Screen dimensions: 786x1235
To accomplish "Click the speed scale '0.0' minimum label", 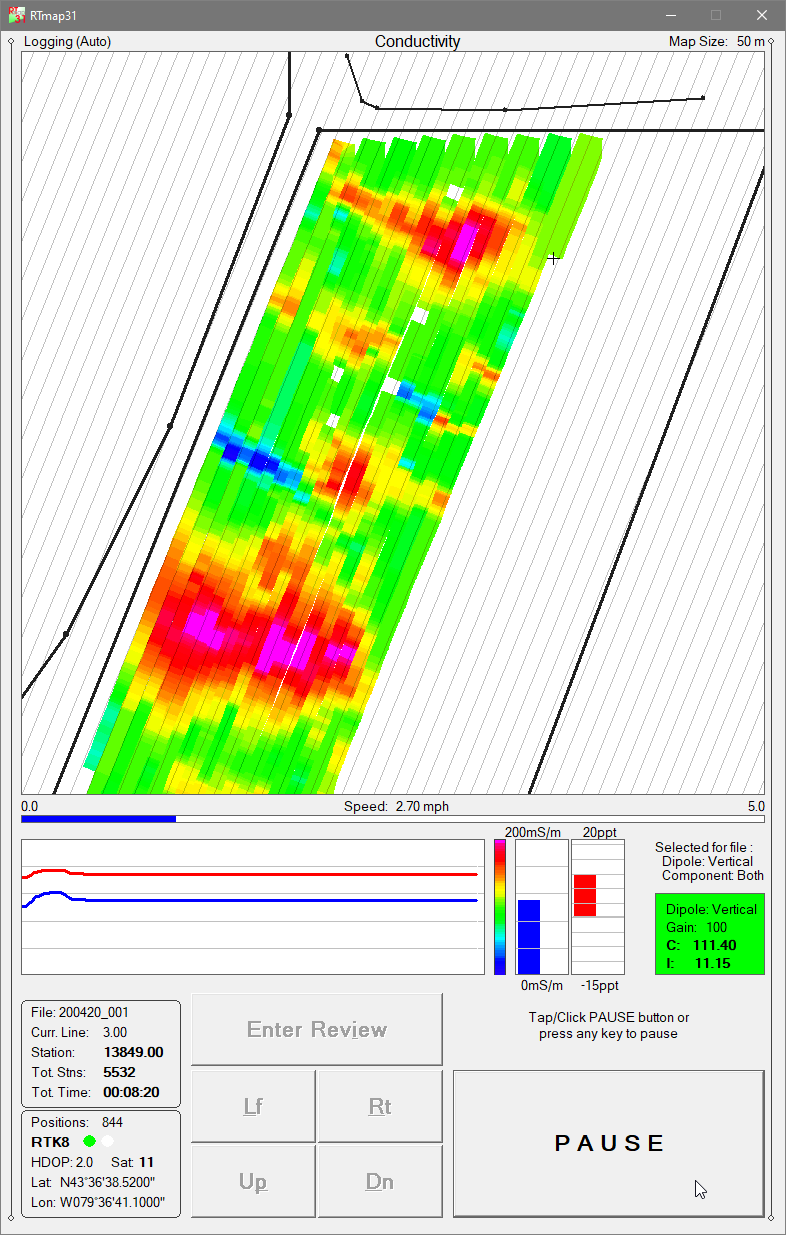I will 30,806.
